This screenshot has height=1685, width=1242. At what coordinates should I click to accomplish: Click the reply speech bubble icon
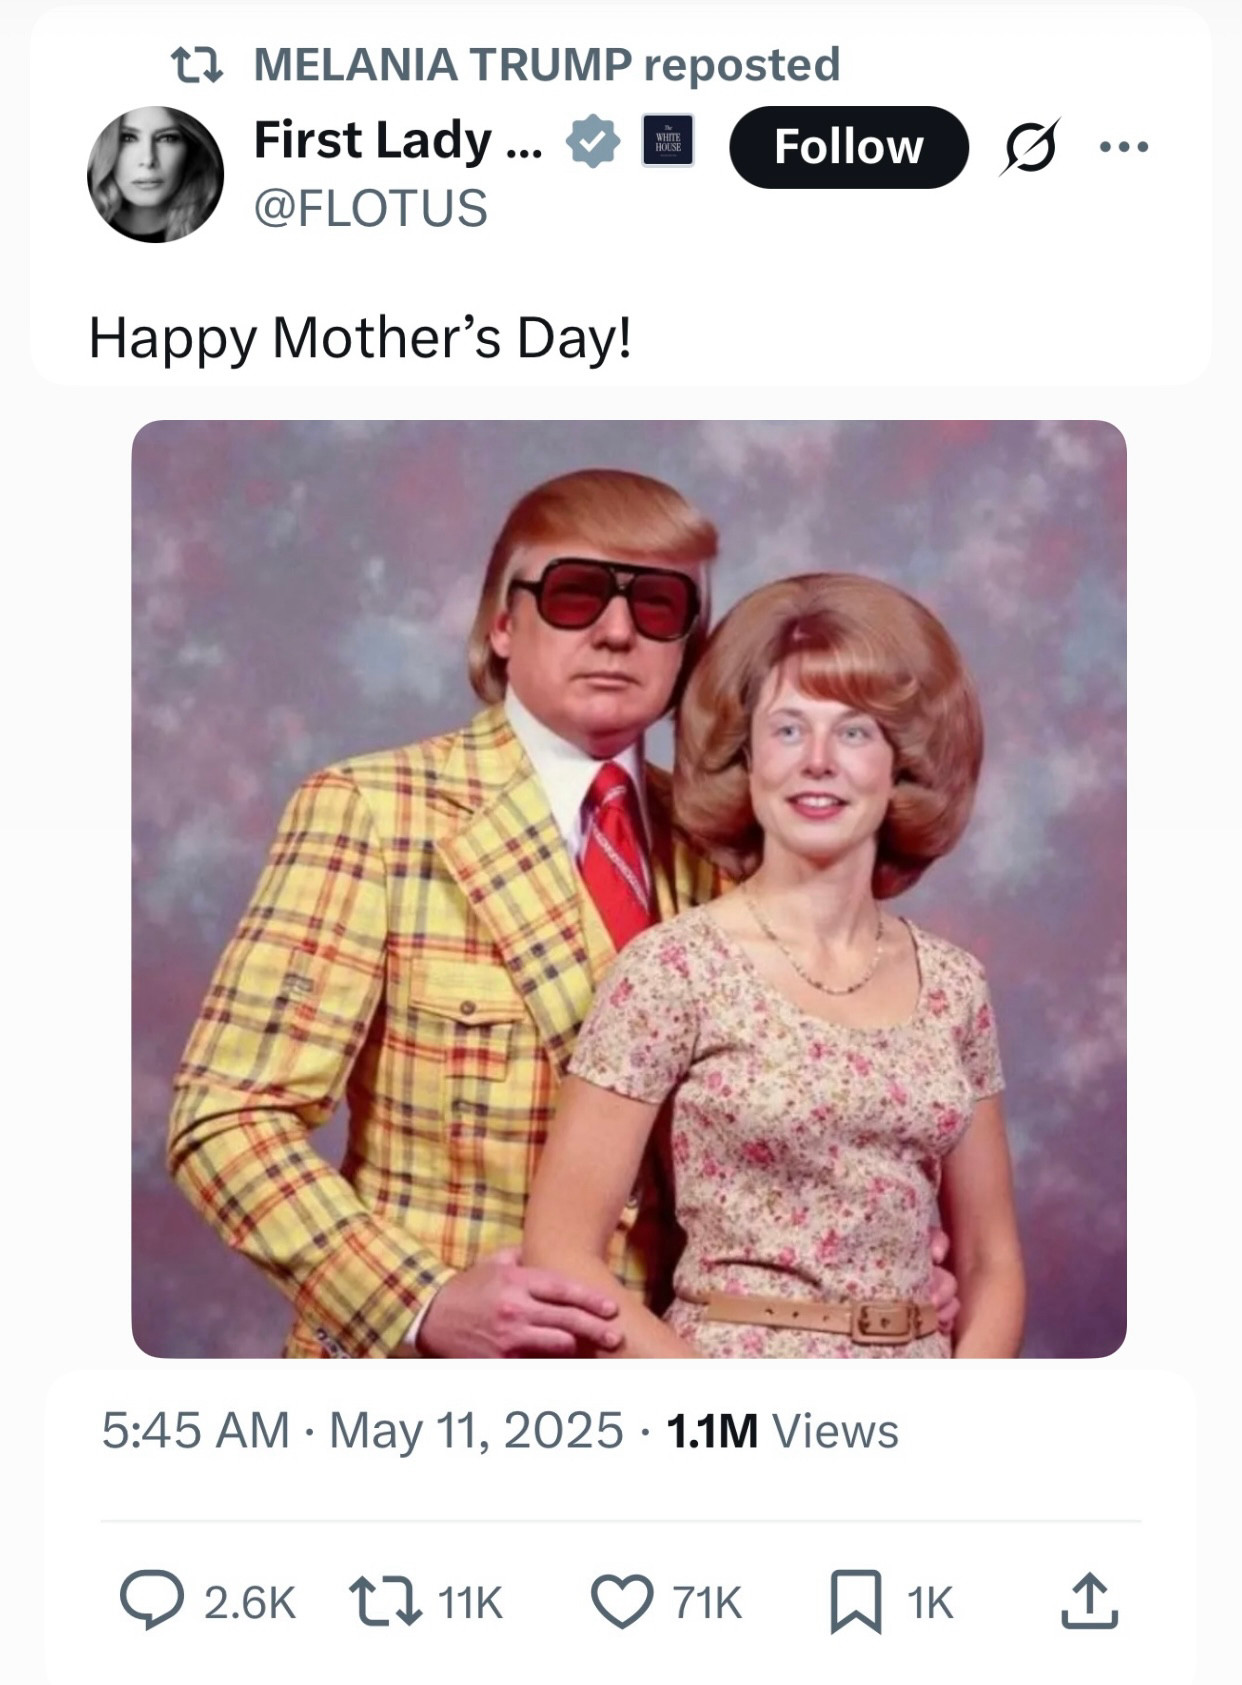click(152, 1602)
